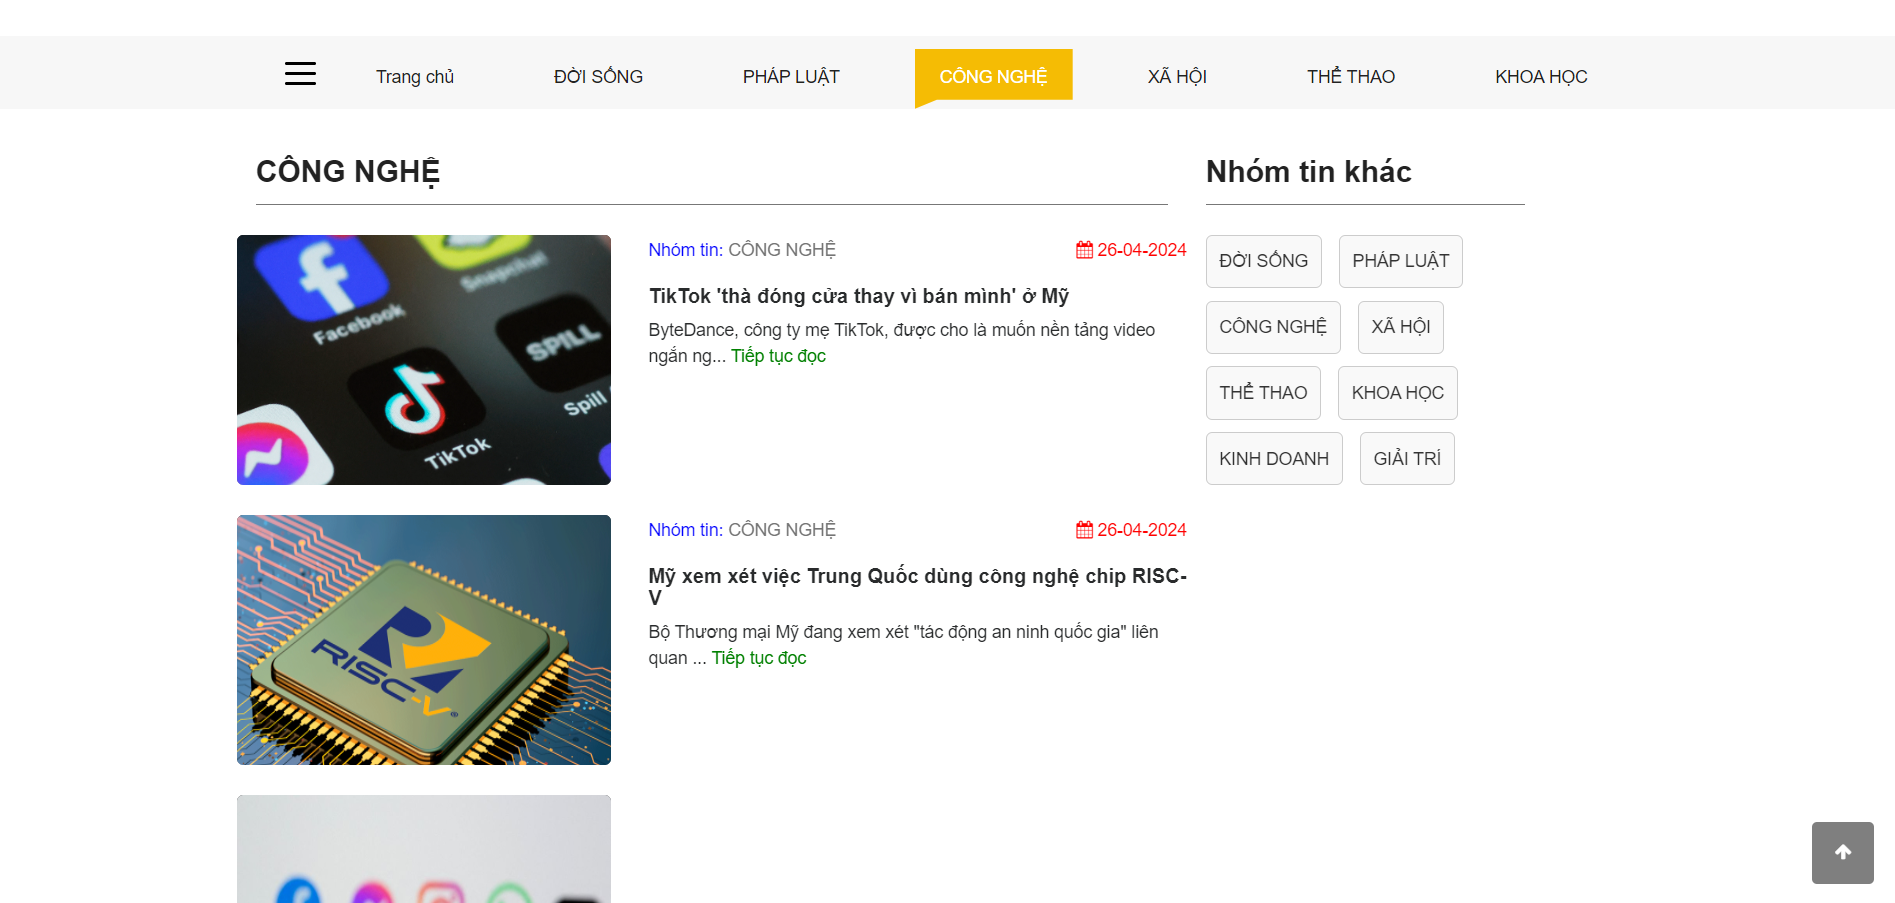Click the date 26-04-2024 on RISC-V article
This screenshot has height=903, width=1895.
click(1142, 530)
